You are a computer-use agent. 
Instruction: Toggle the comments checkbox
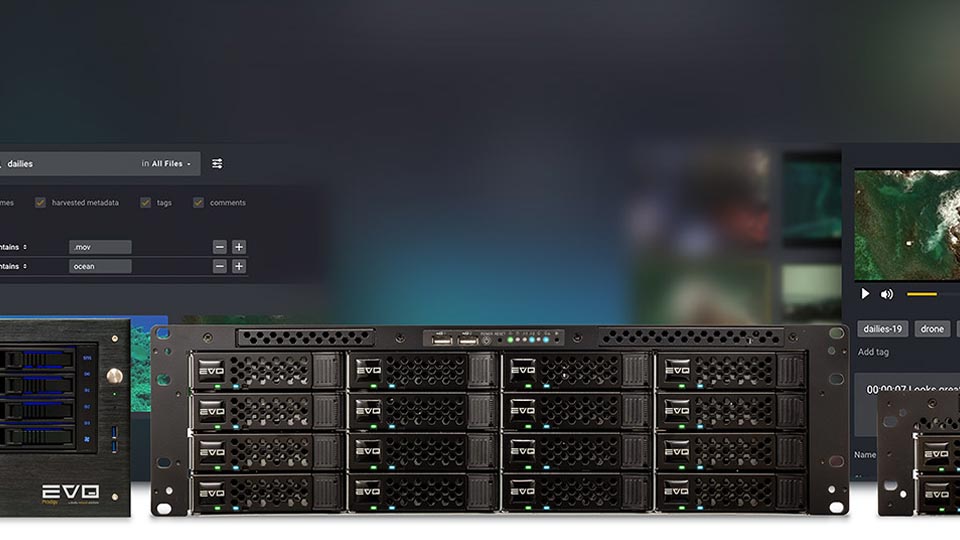pyautogui.click(x=198, y=202)
